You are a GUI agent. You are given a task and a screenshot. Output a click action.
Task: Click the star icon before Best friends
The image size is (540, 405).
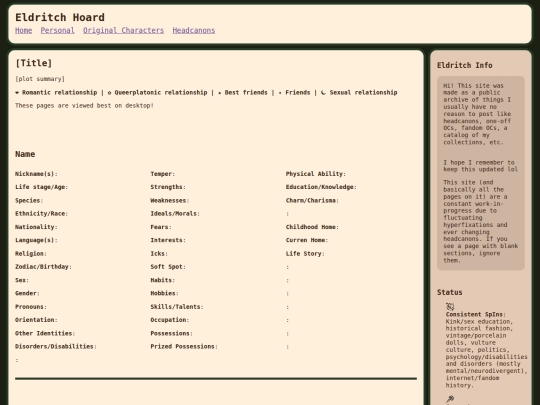tap(220, 93)
